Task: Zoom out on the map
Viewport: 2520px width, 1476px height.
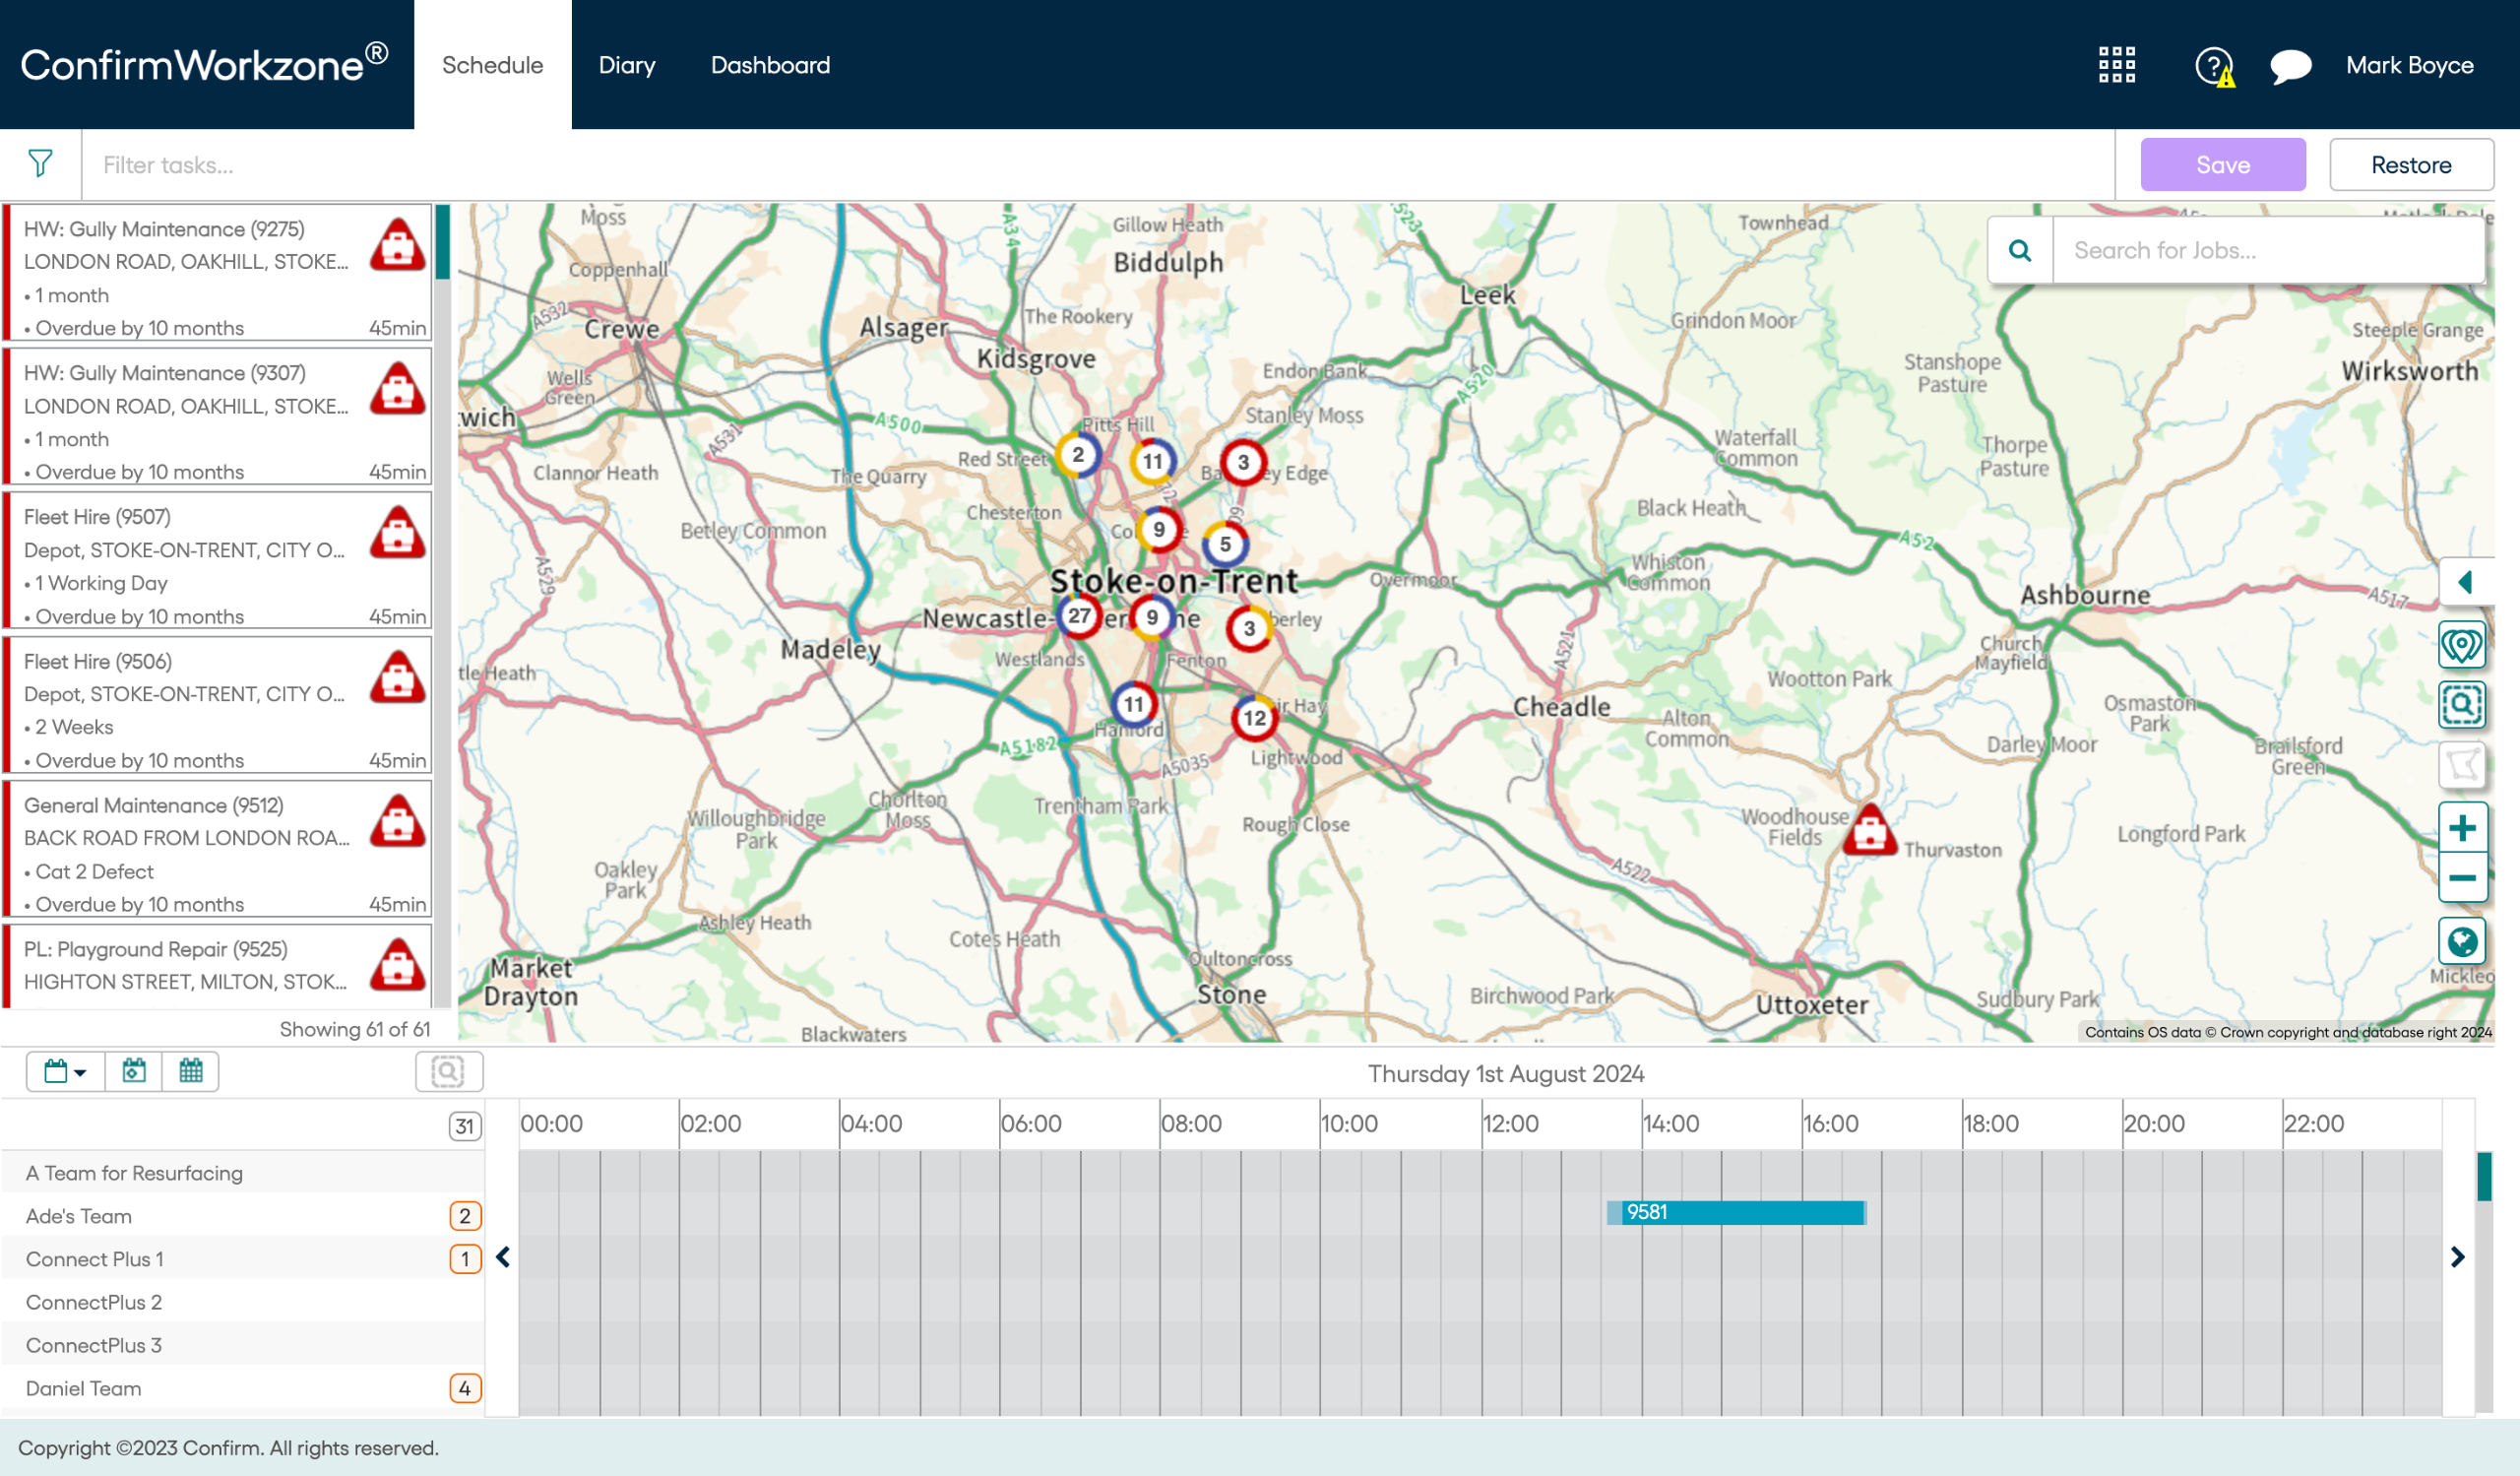Action: (x=2461, y=878)
